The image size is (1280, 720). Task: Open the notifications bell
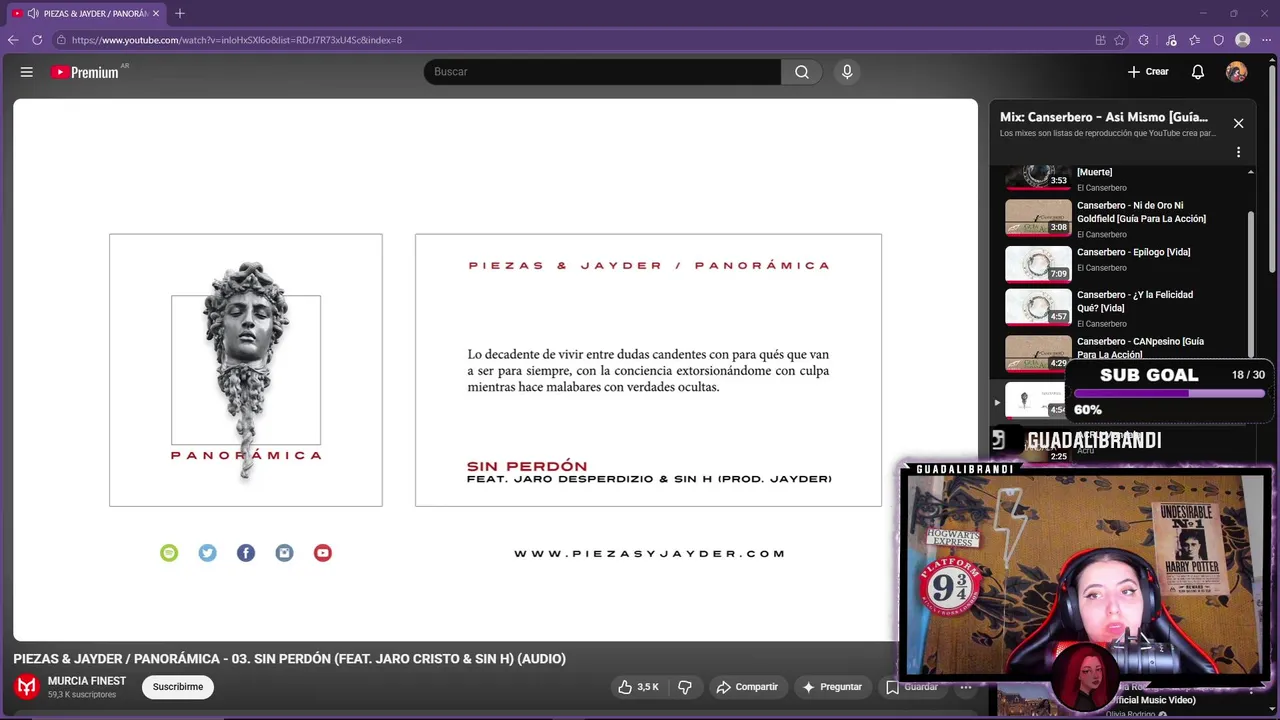(1197, 72)
